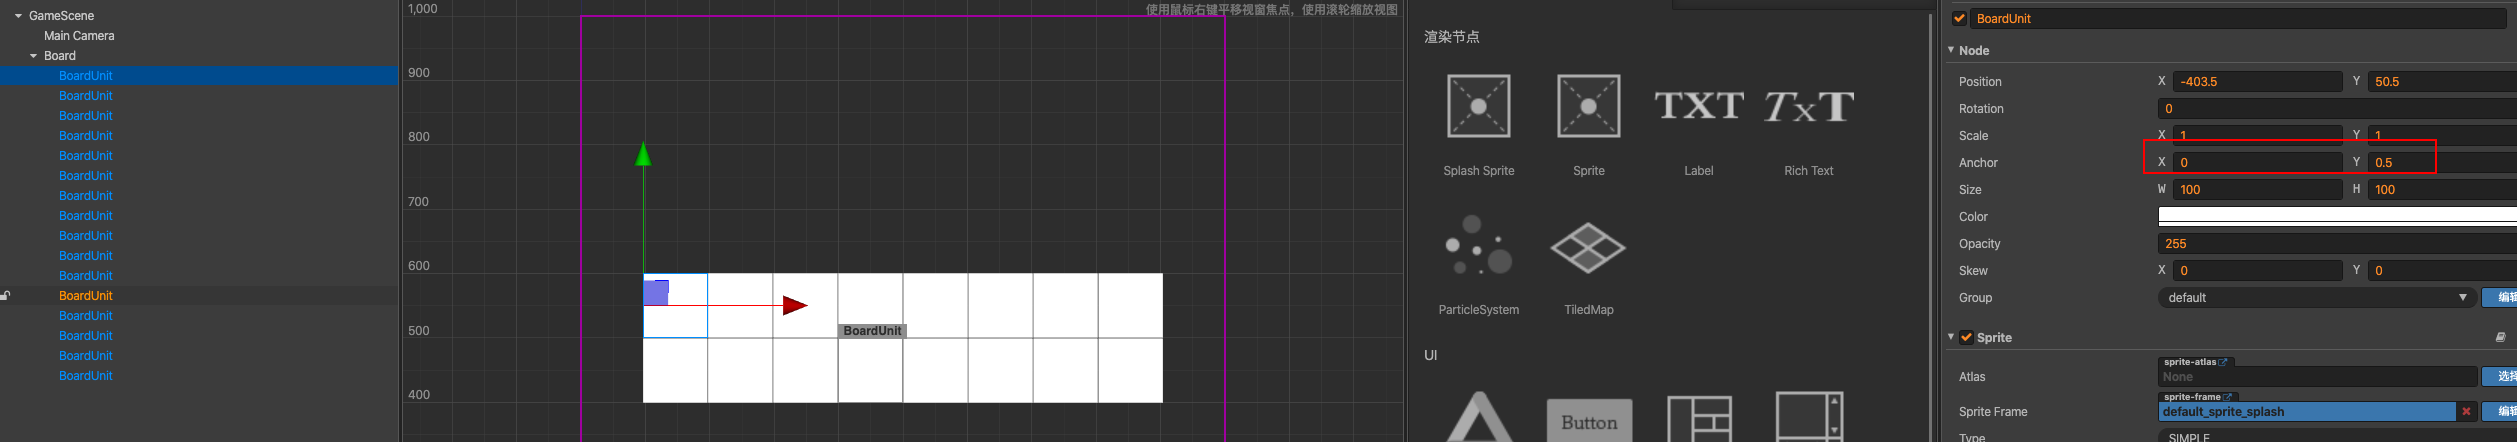Pick the Button UI node icon
Screen dimensions: 2517x442
(x=1589, y=421)
